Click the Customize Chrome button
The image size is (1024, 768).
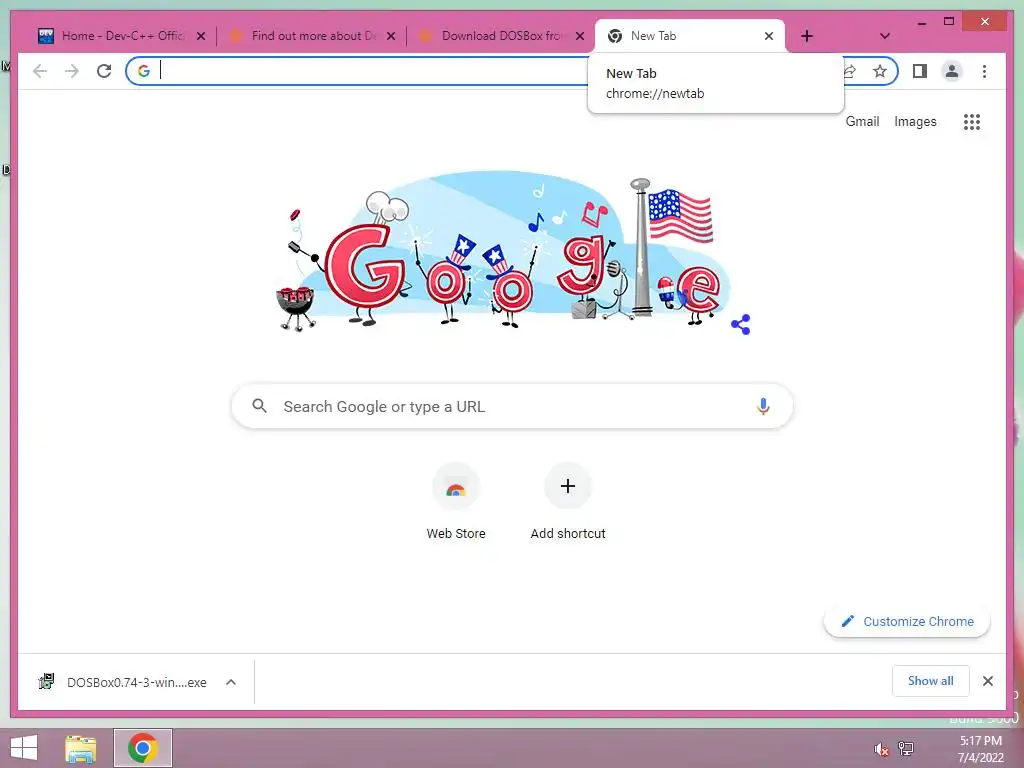point(907,622)
